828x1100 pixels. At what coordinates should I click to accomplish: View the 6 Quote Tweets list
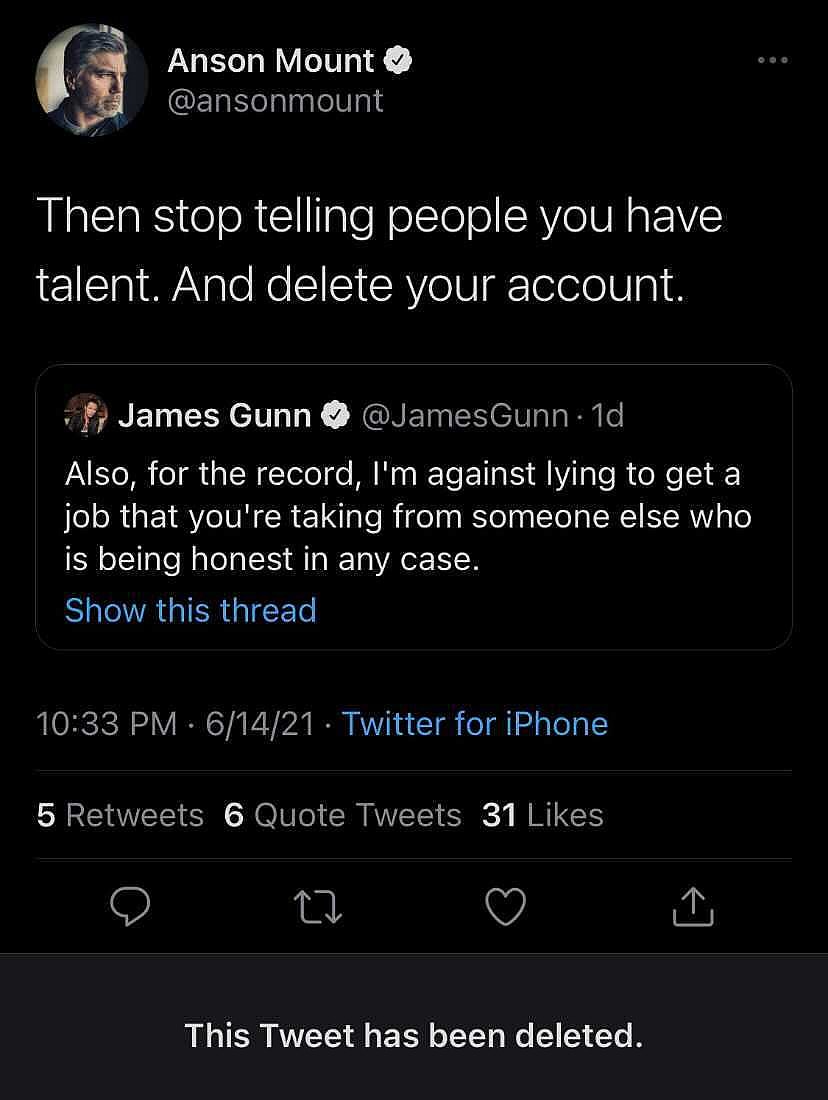click(343, 815)
